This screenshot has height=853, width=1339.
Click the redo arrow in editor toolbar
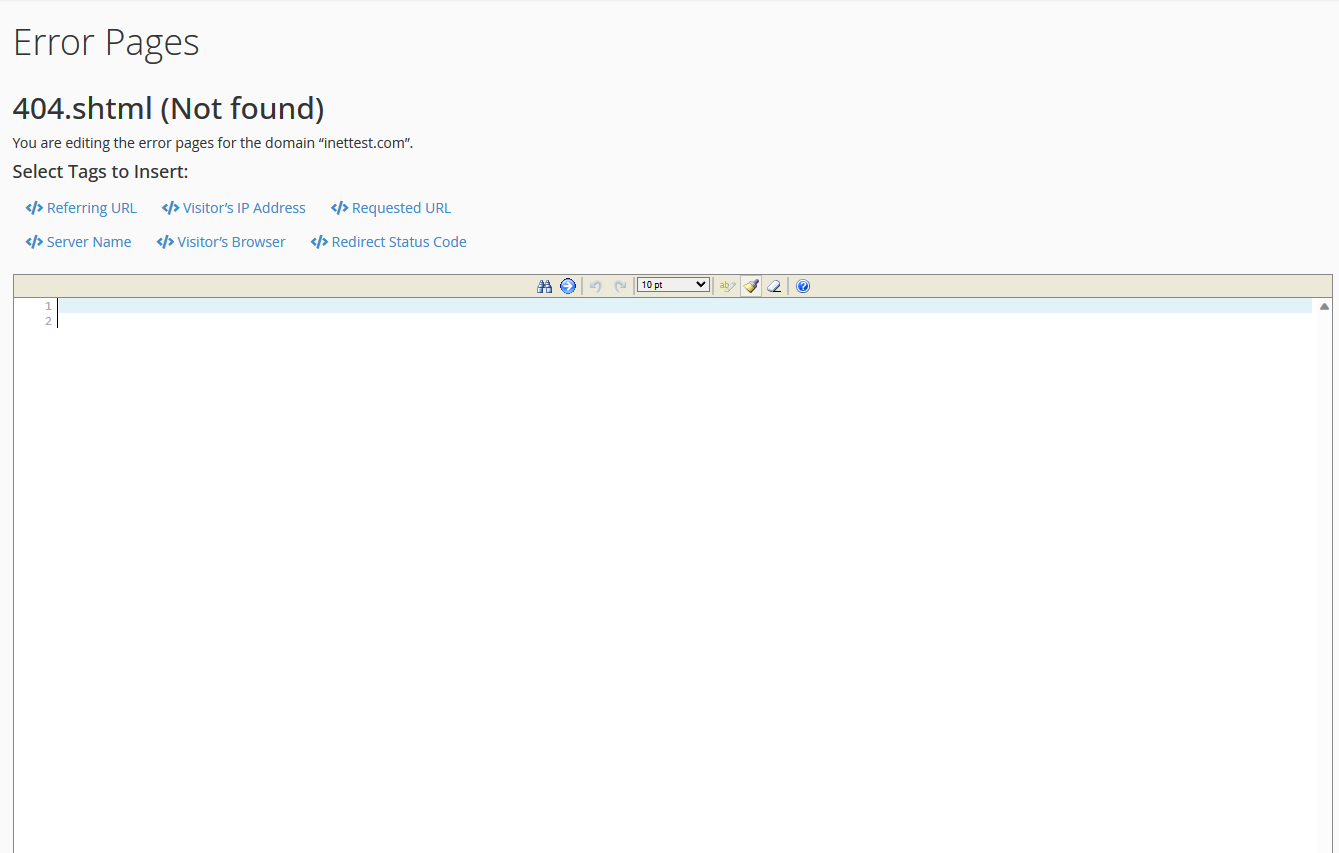(x=620, y=286)
